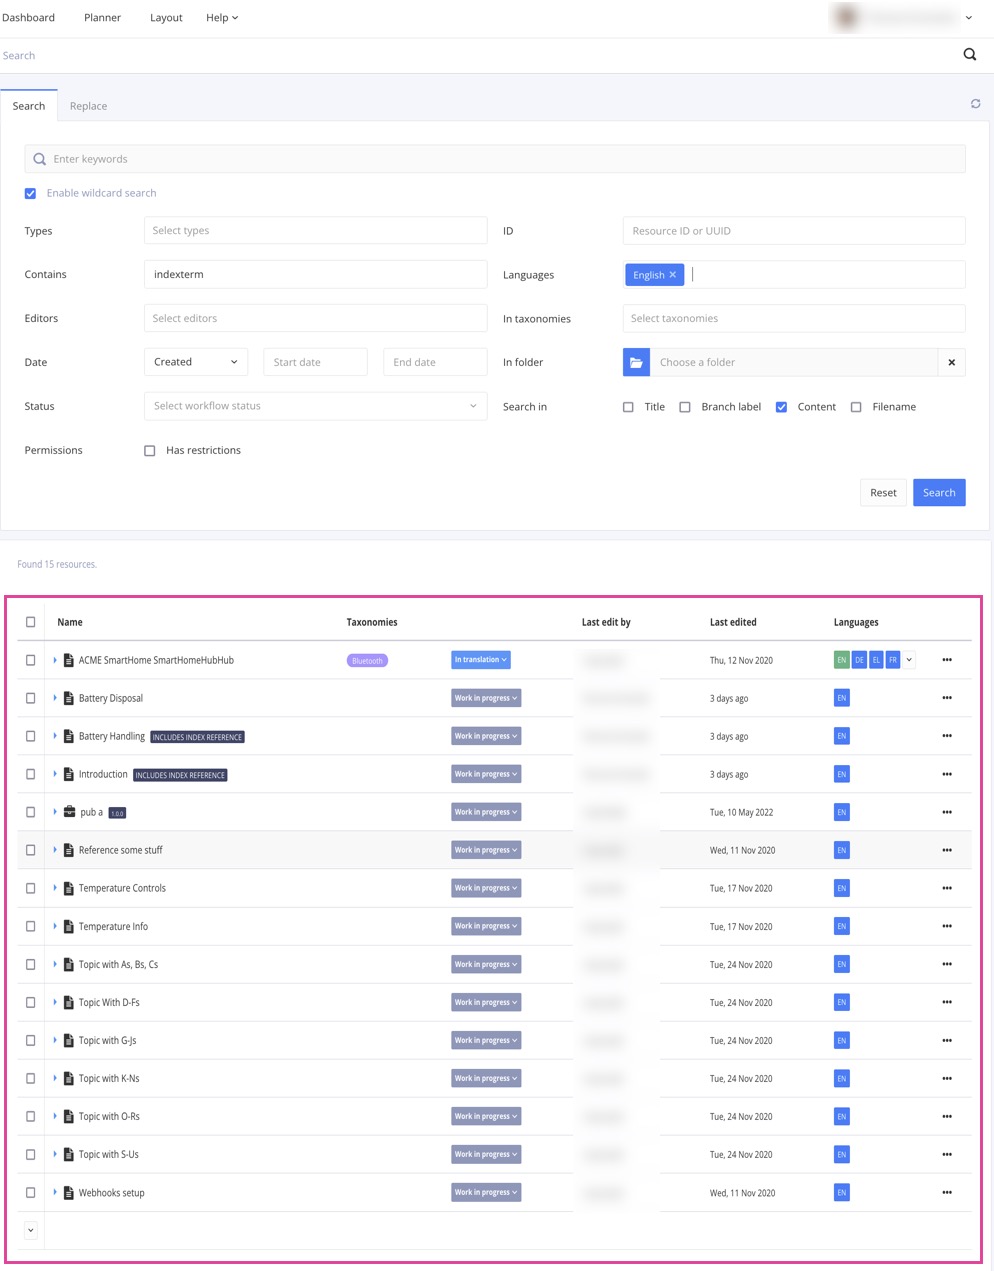Click the blue Search button
Viewport: 994px width, 1271px height.
coord(938,492)
